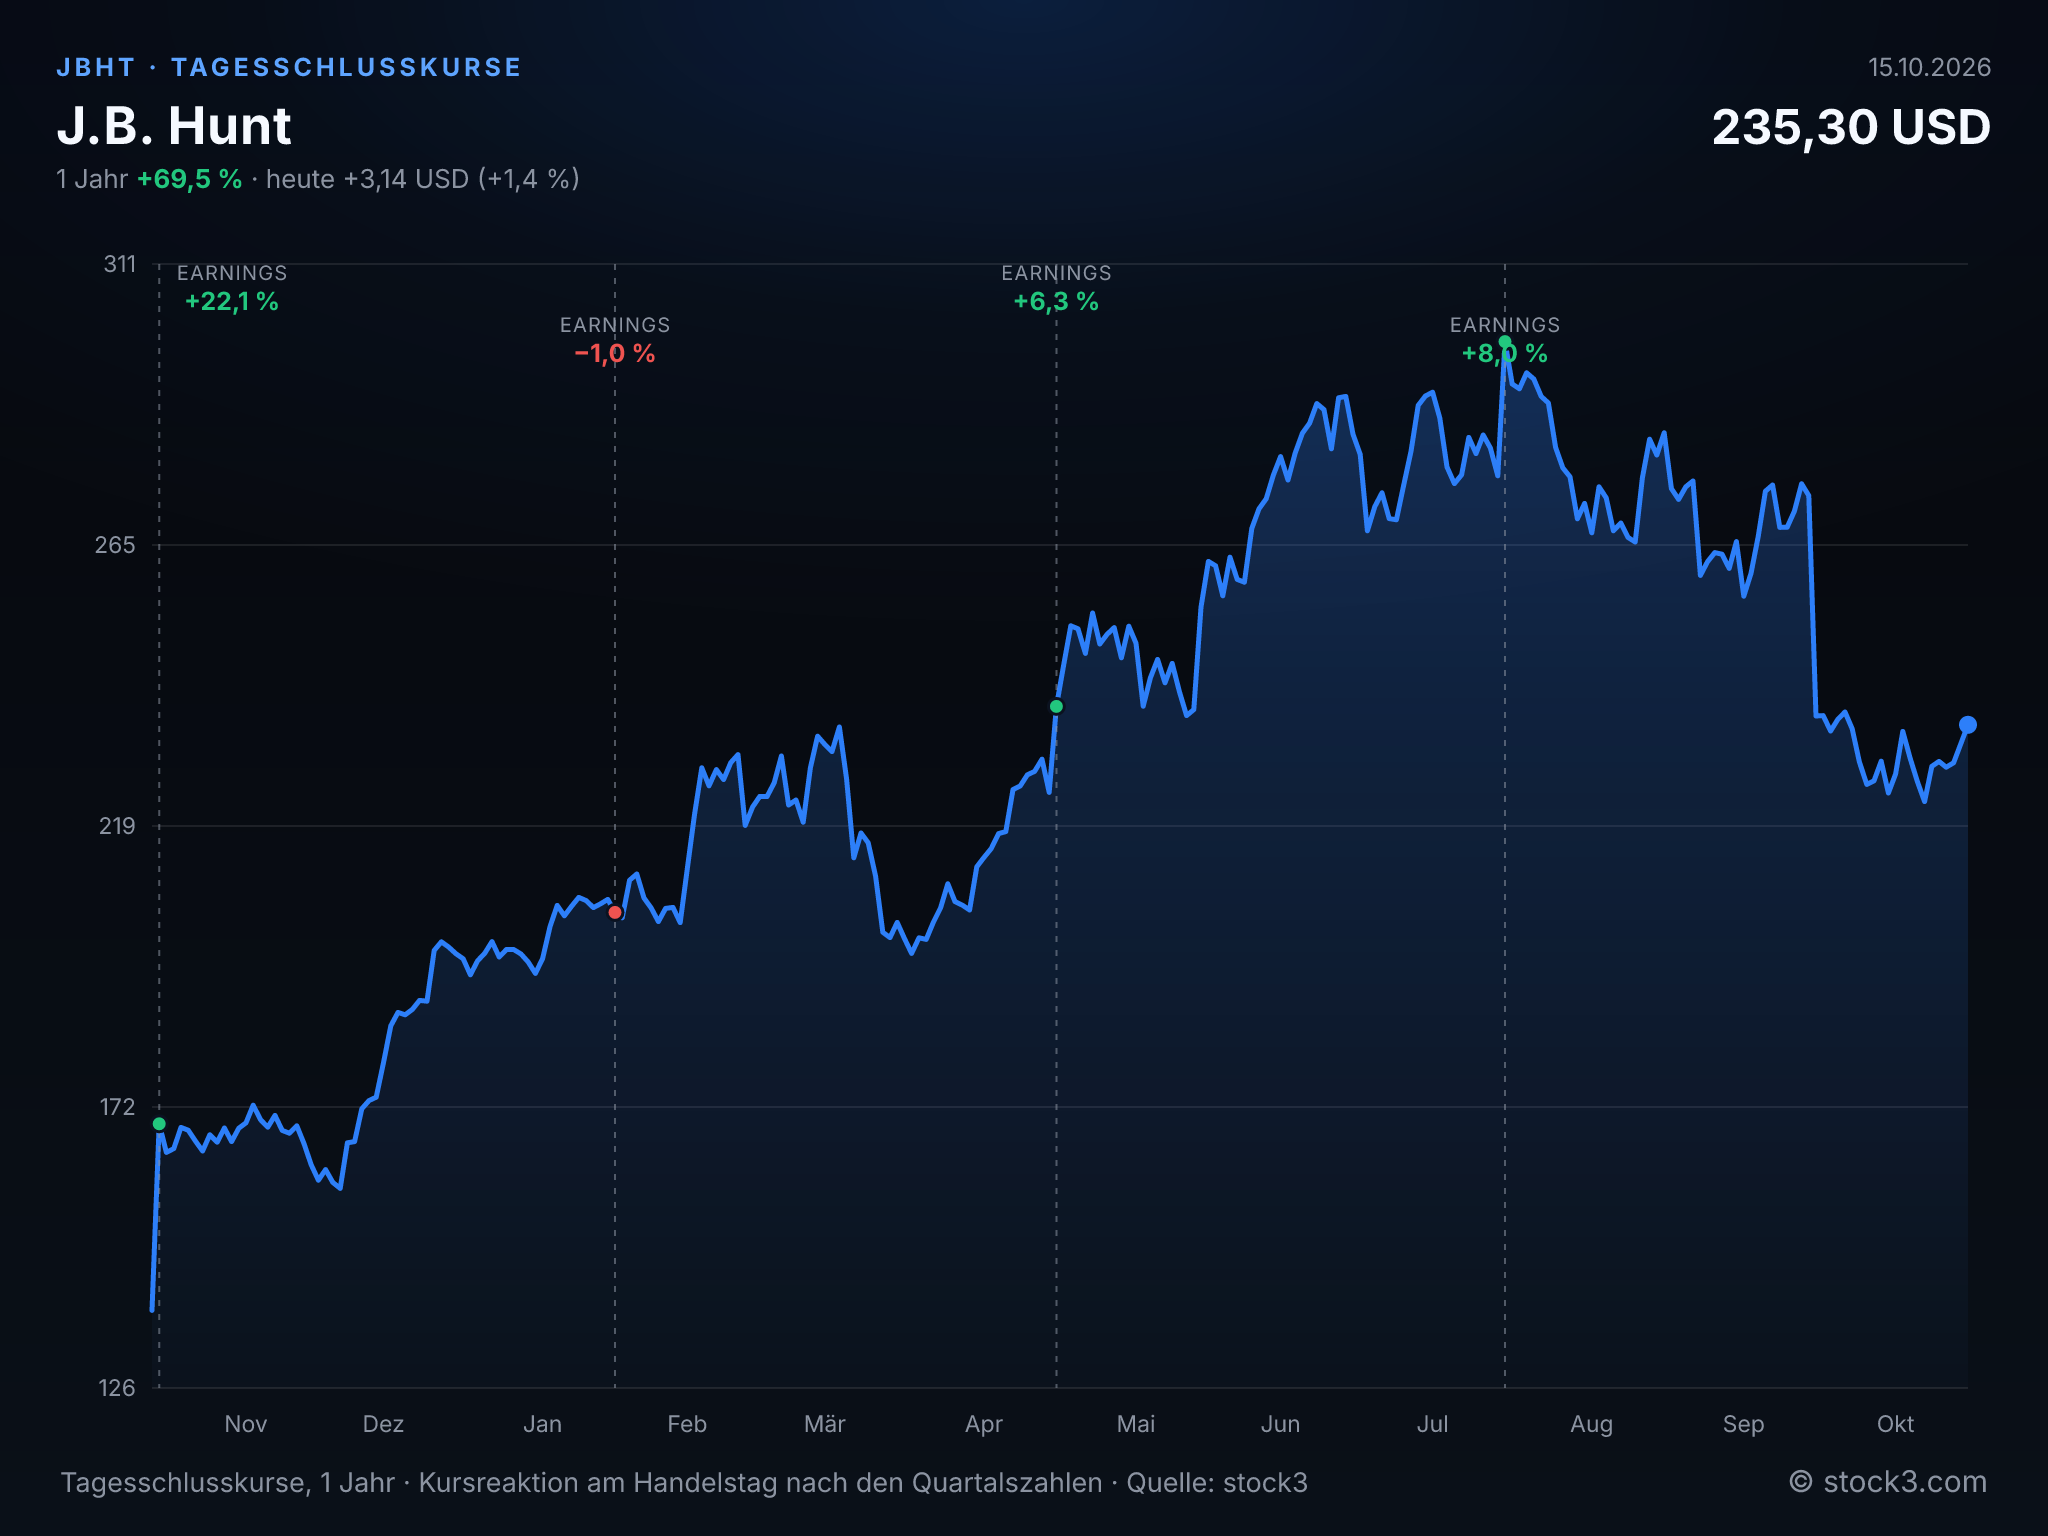Click the © stock3.com credit
The image size is (2048, 1536).
(x=1888, y=1482)
